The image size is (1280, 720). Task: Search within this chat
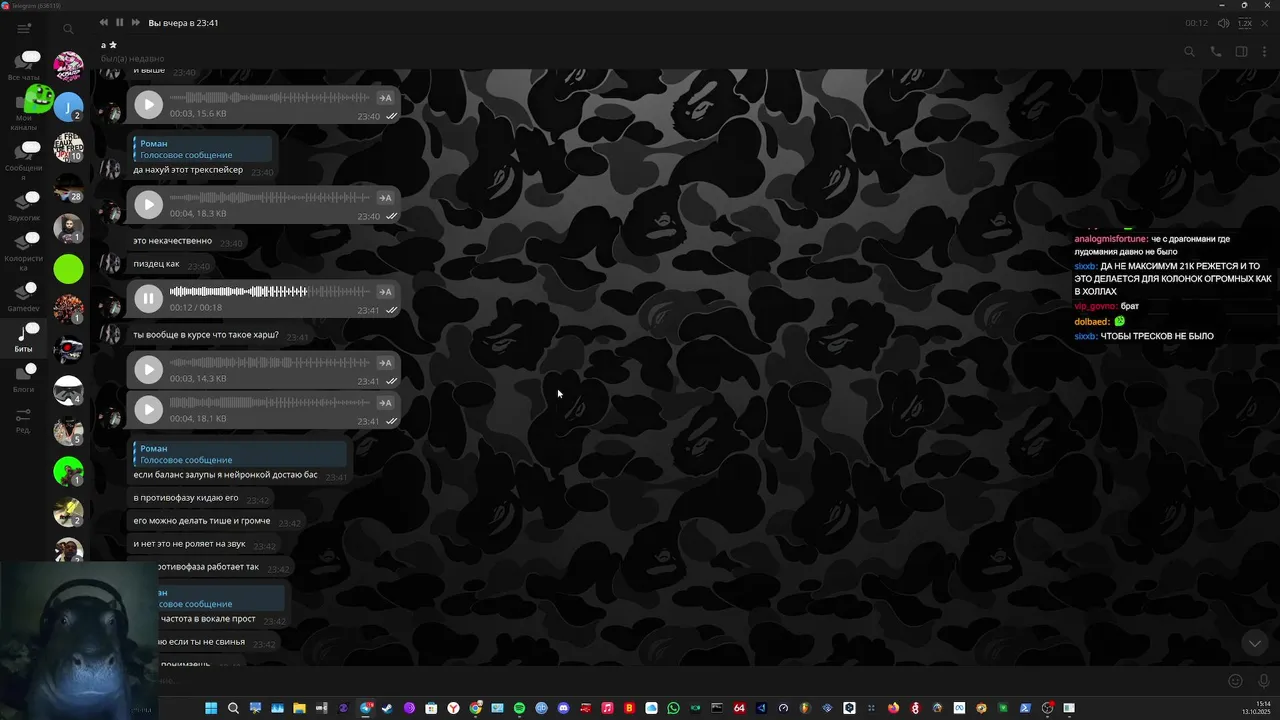point(1189,52)
